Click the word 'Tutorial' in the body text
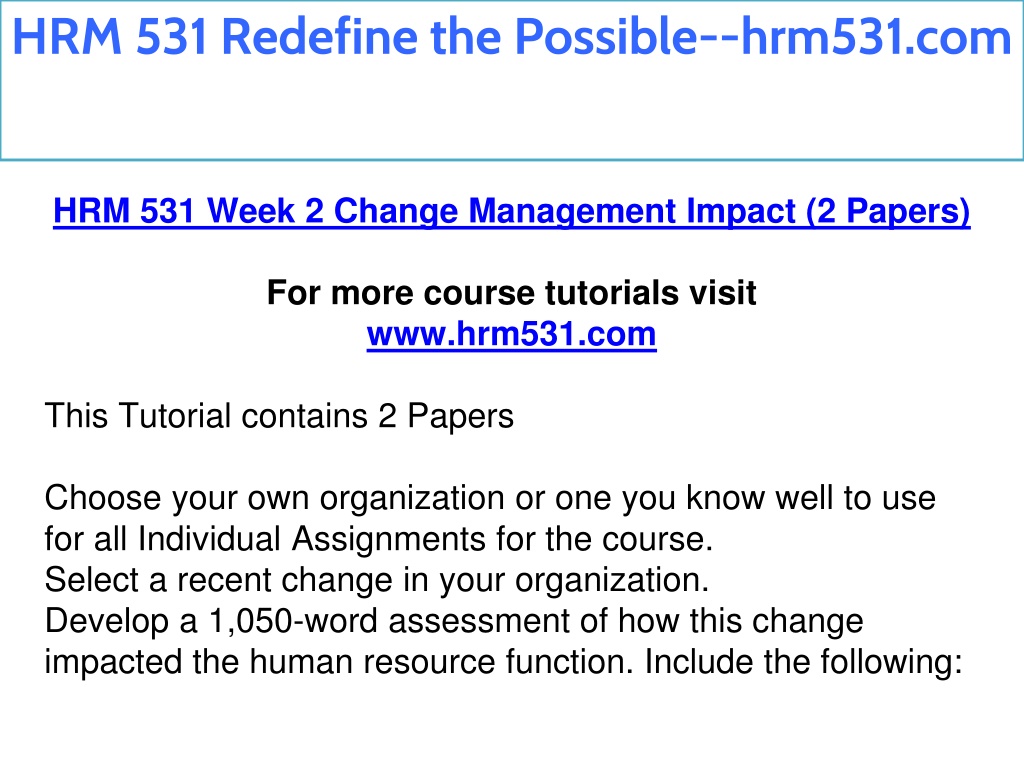 (x=174, y=416)
